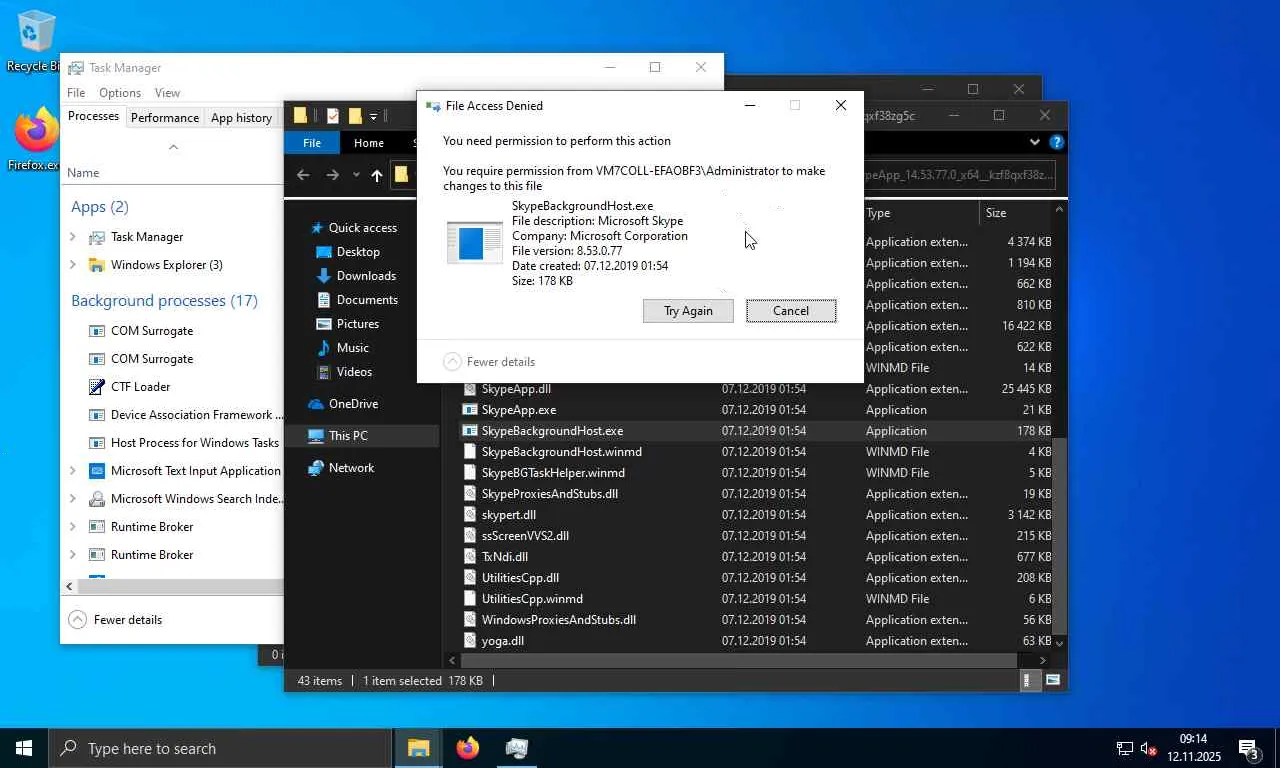
Task: Open the Home tab in Explorer ribbon
Action: tap(368, 143)
